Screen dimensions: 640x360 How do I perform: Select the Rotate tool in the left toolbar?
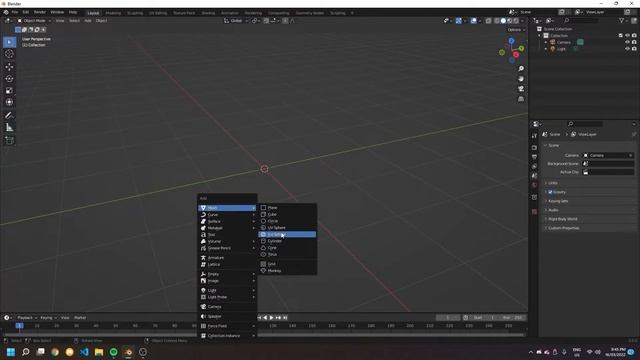(x=9, y=78)
